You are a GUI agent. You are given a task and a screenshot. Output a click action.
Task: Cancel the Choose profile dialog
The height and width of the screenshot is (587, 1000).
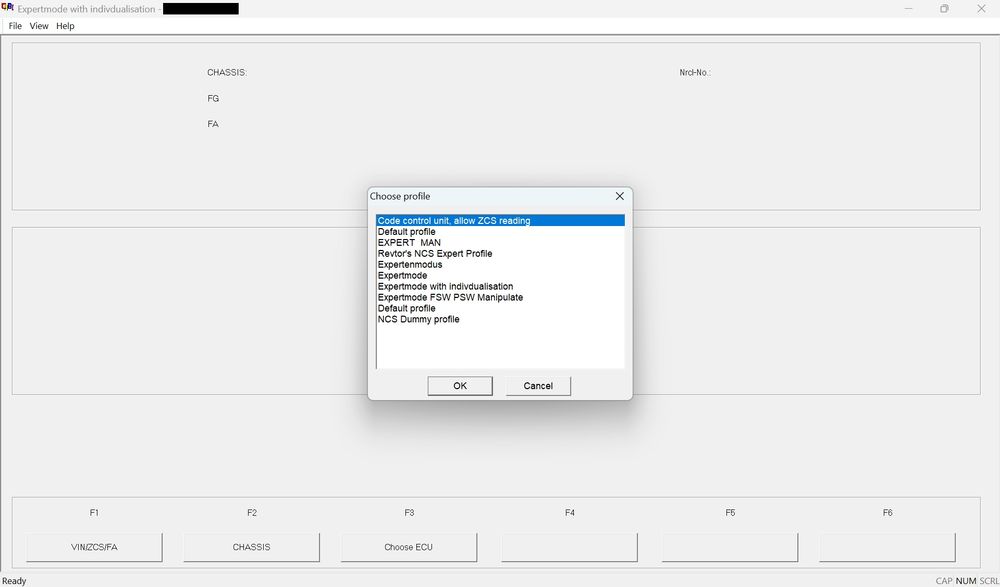(x=538, y=385)
